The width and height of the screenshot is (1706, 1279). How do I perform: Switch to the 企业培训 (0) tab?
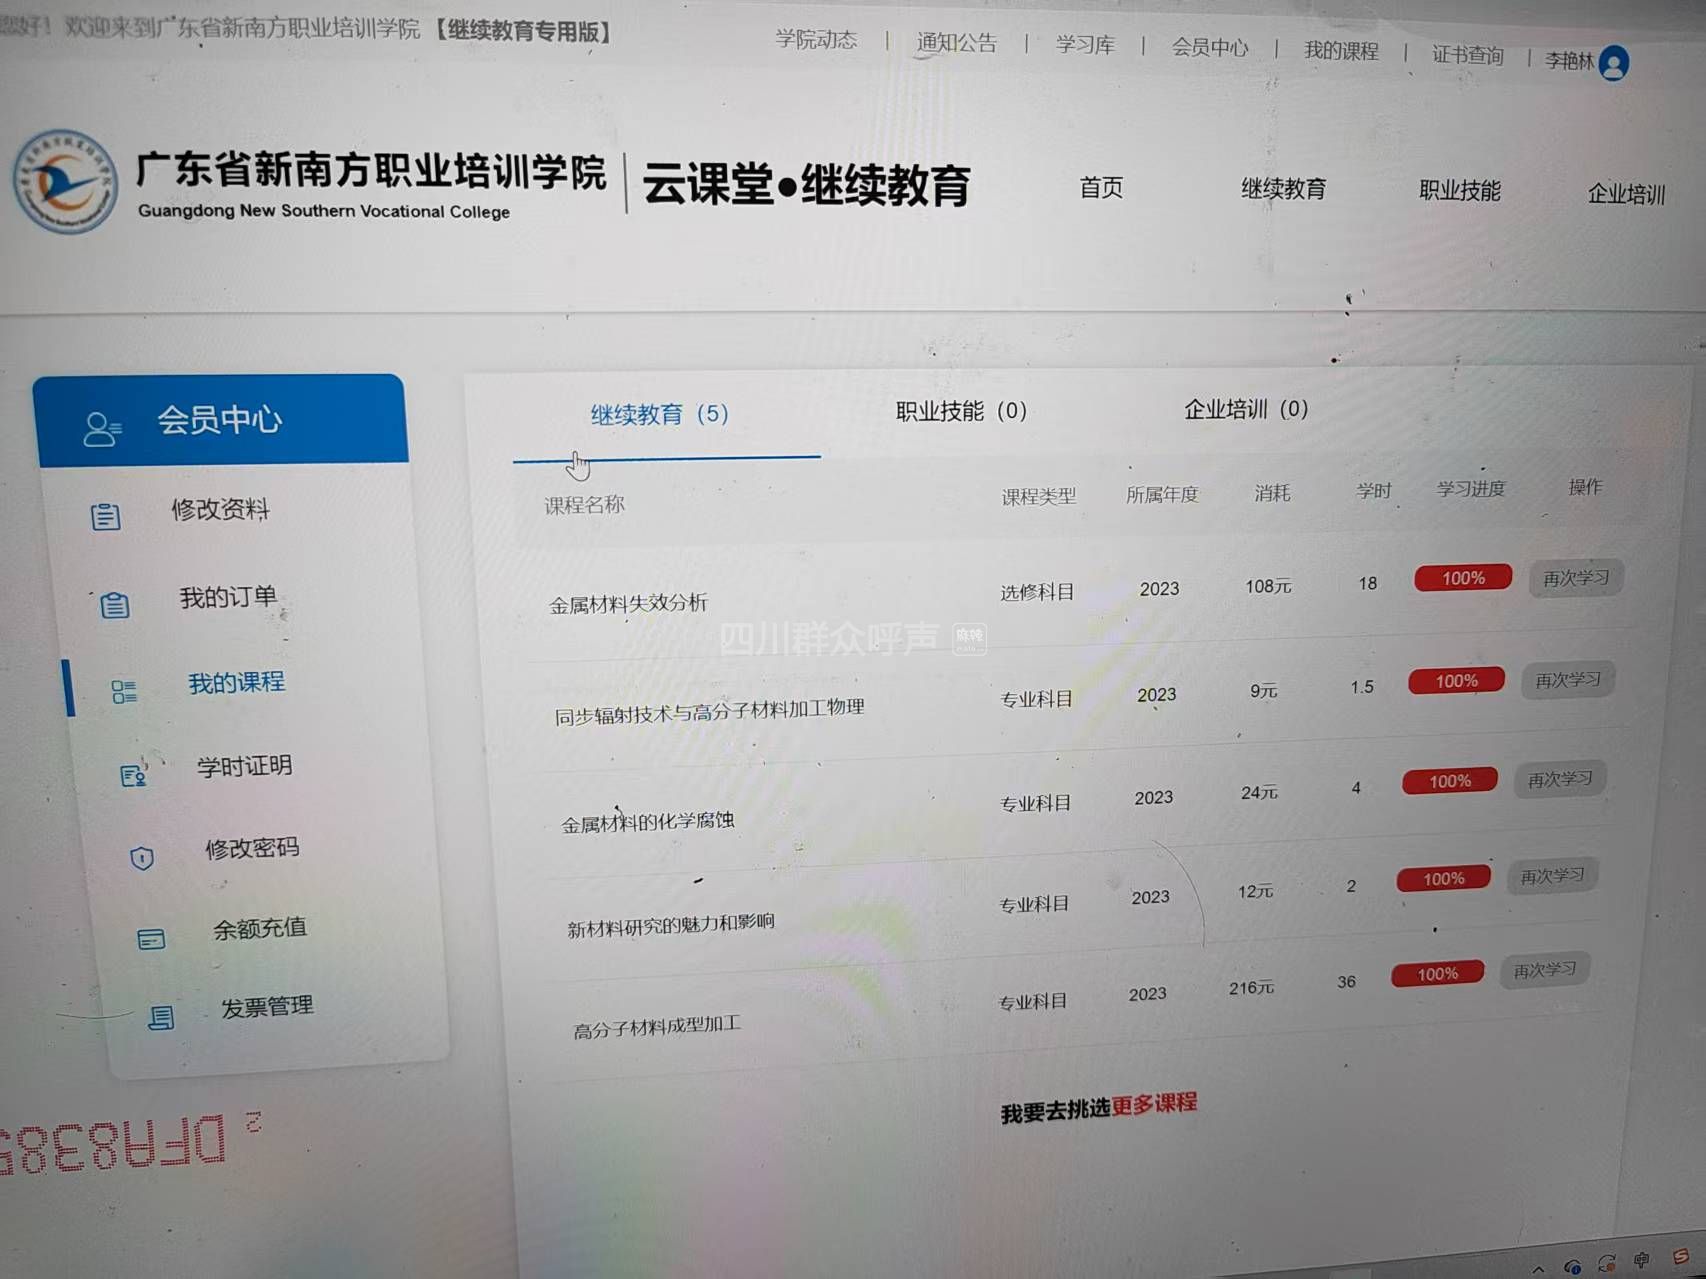tap(1245, 409)
